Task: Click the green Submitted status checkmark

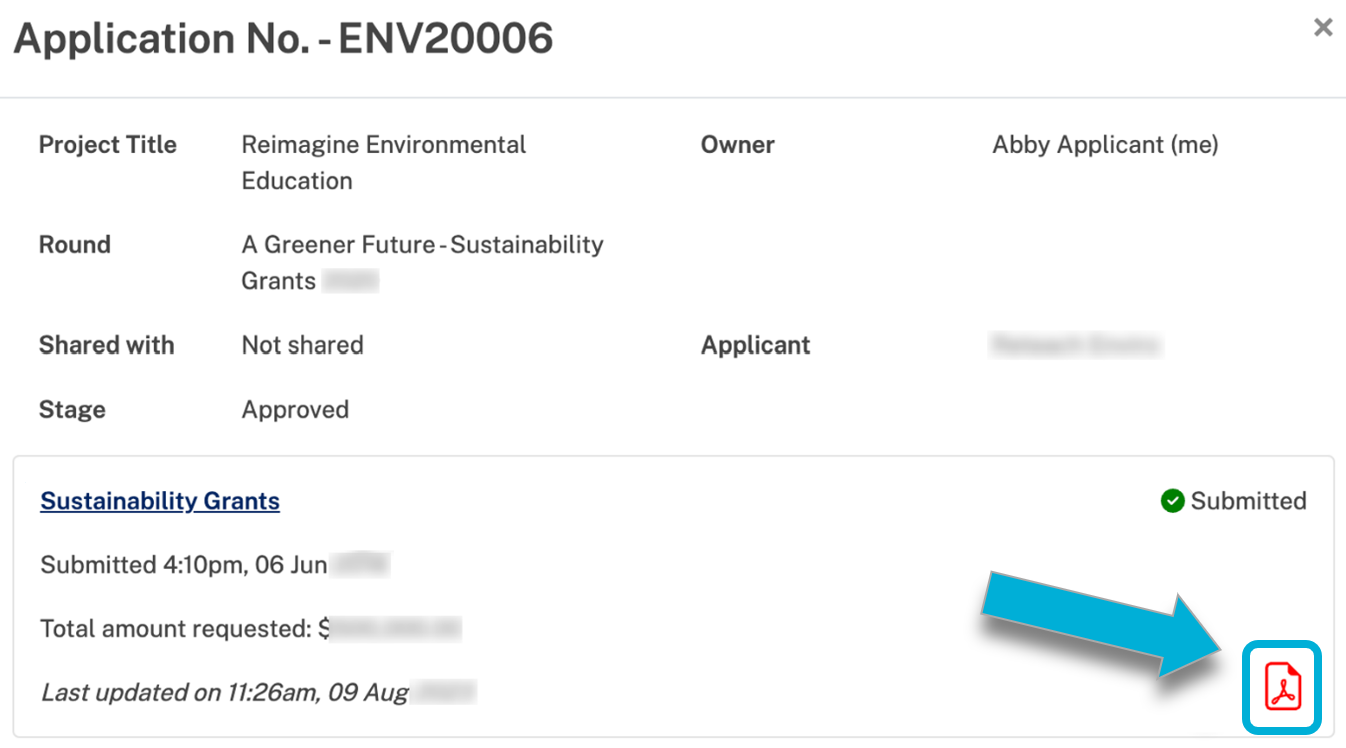Action: click(x=1172, y=501)
